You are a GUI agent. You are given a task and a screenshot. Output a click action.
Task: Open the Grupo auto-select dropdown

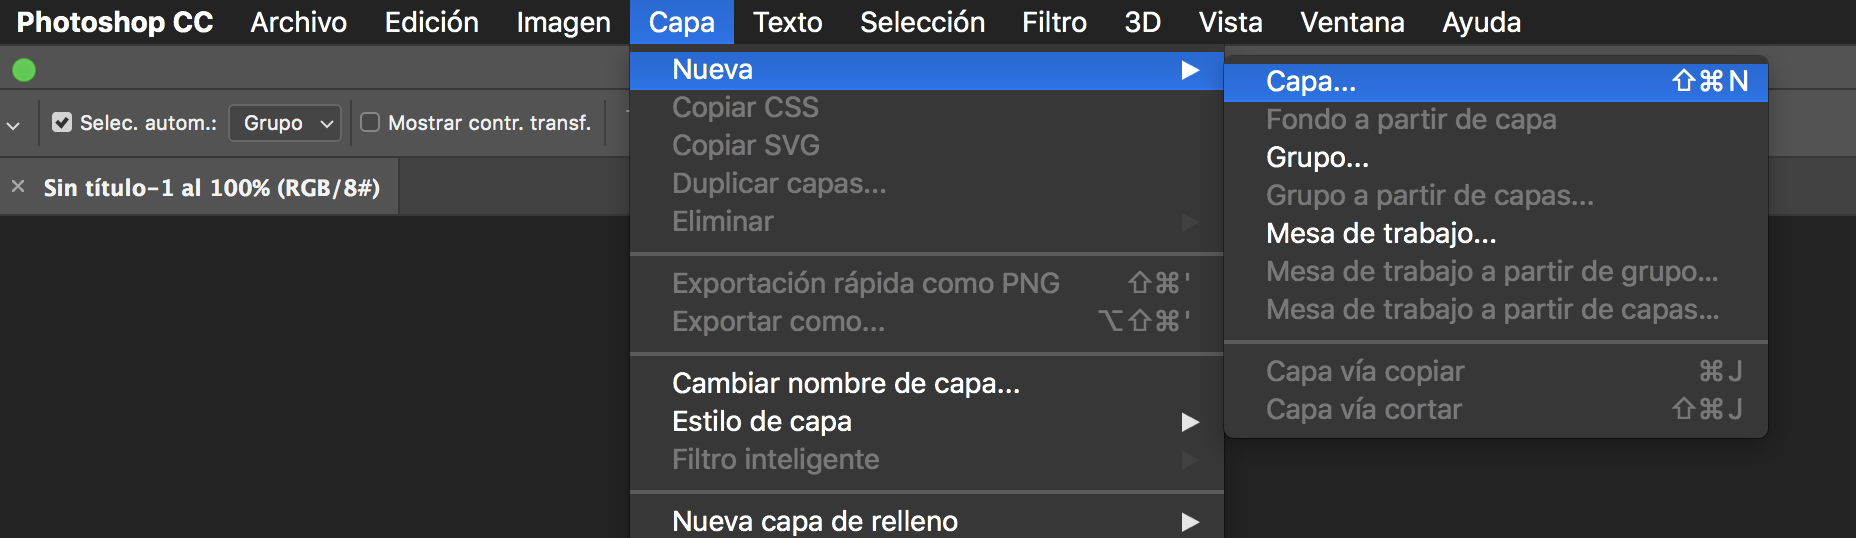tap(285, 123)
